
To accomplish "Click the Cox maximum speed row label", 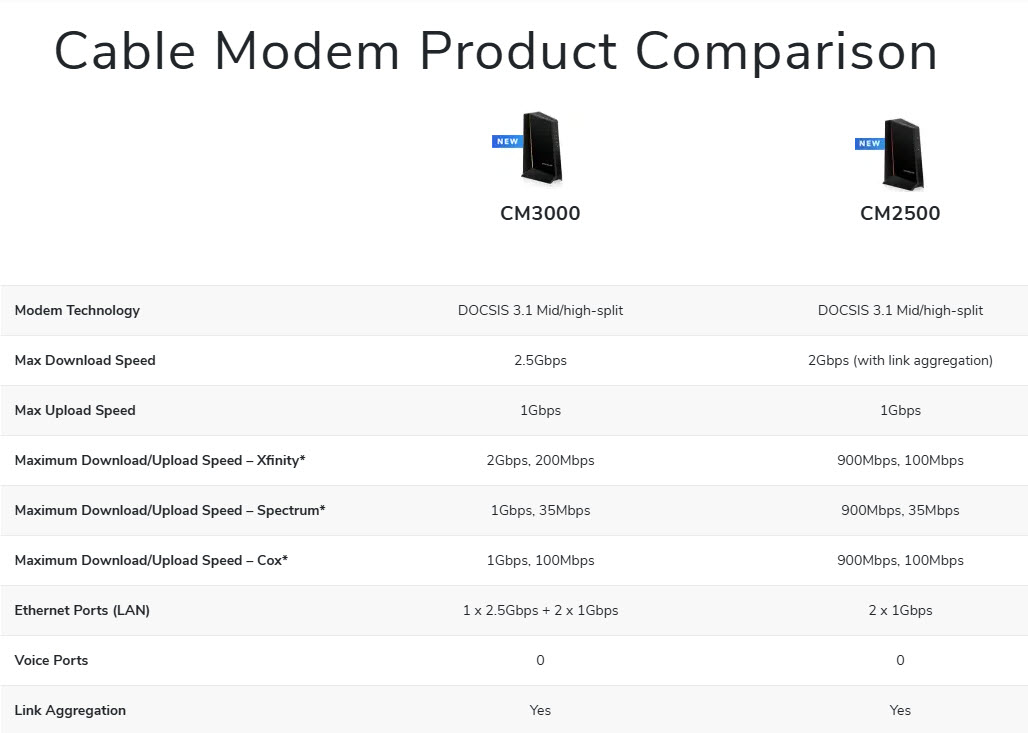I will tap(151, 560).
